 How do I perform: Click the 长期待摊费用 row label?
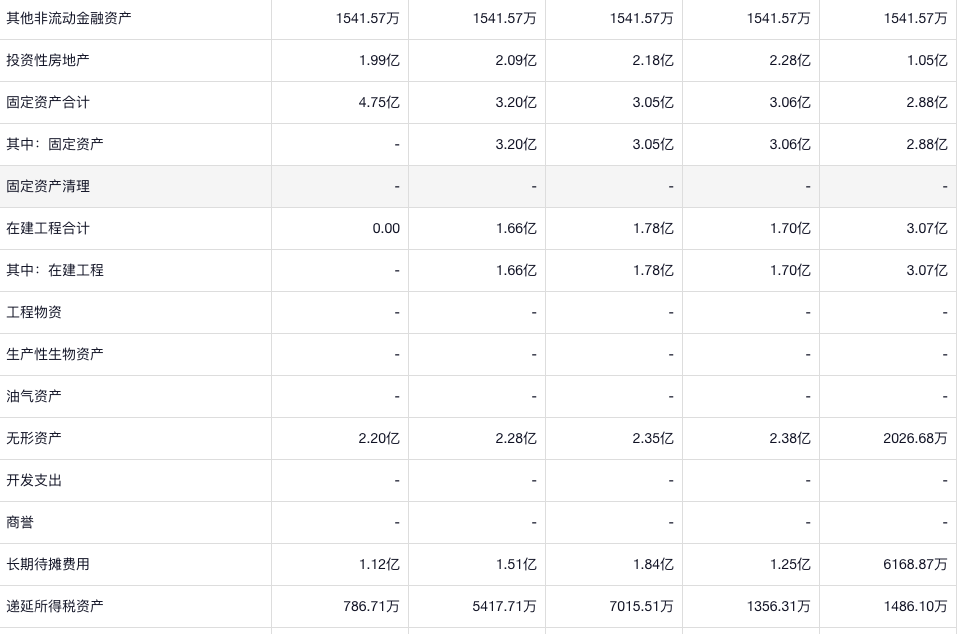(x=48, y=564)
